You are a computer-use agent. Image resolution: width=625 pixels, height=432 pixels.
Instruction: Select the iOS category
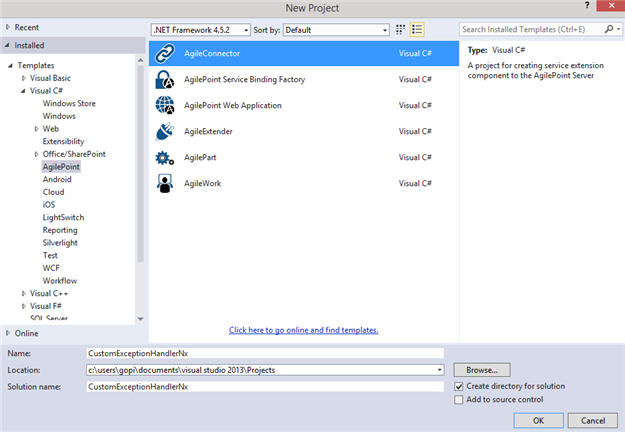49,204
